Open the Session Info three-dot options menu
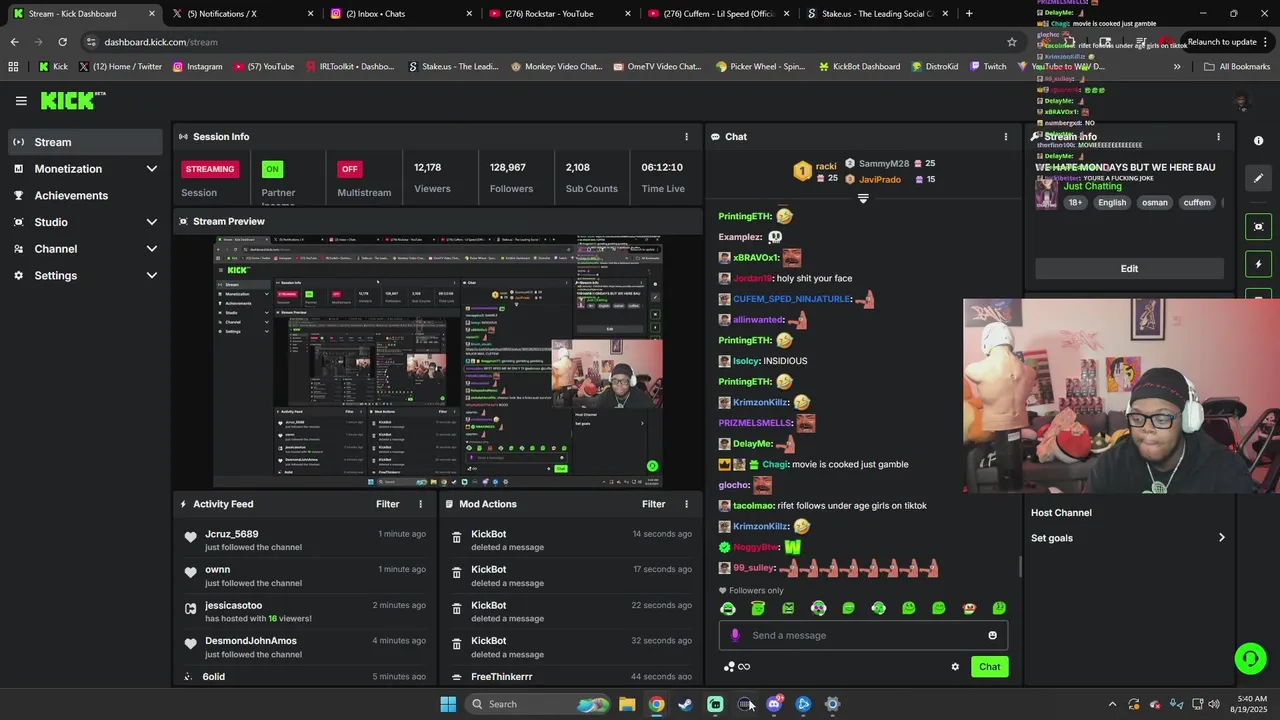 tap(686, 137)
